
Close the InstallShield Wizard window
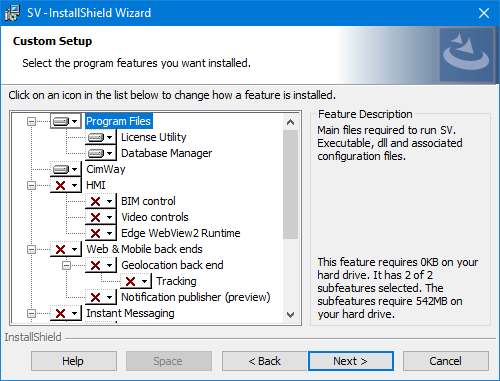[x=484, y=13]
